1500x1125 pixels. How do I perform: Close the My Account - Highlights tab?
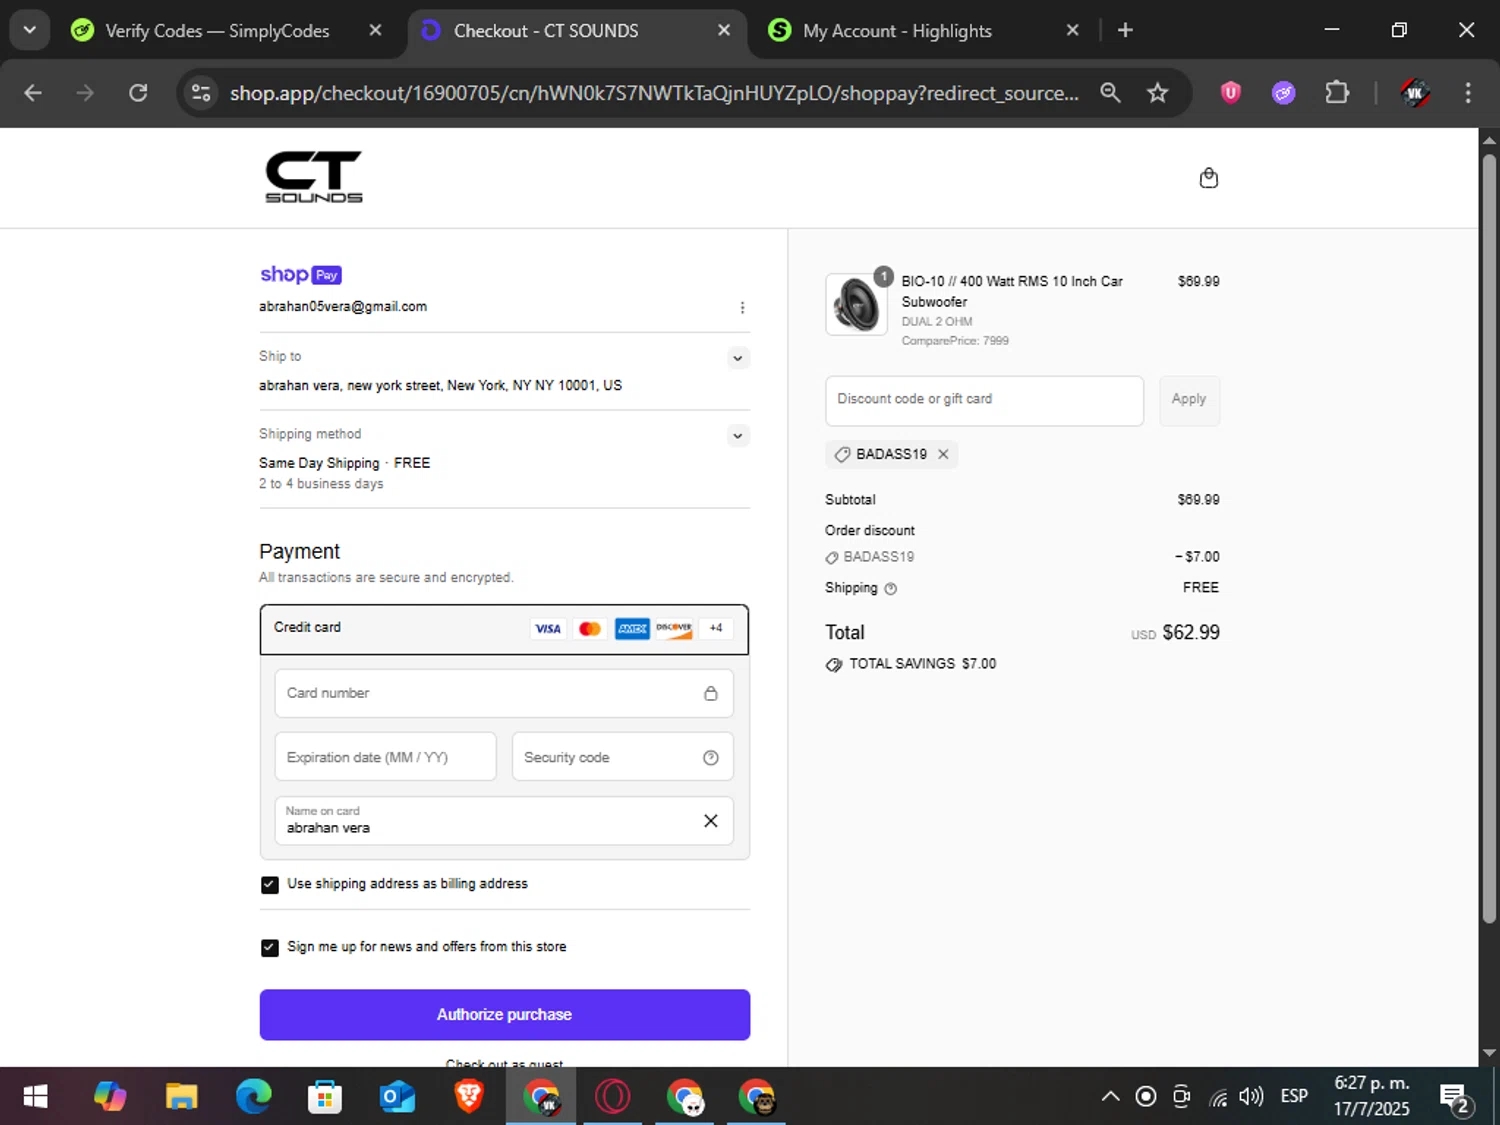1072,30
